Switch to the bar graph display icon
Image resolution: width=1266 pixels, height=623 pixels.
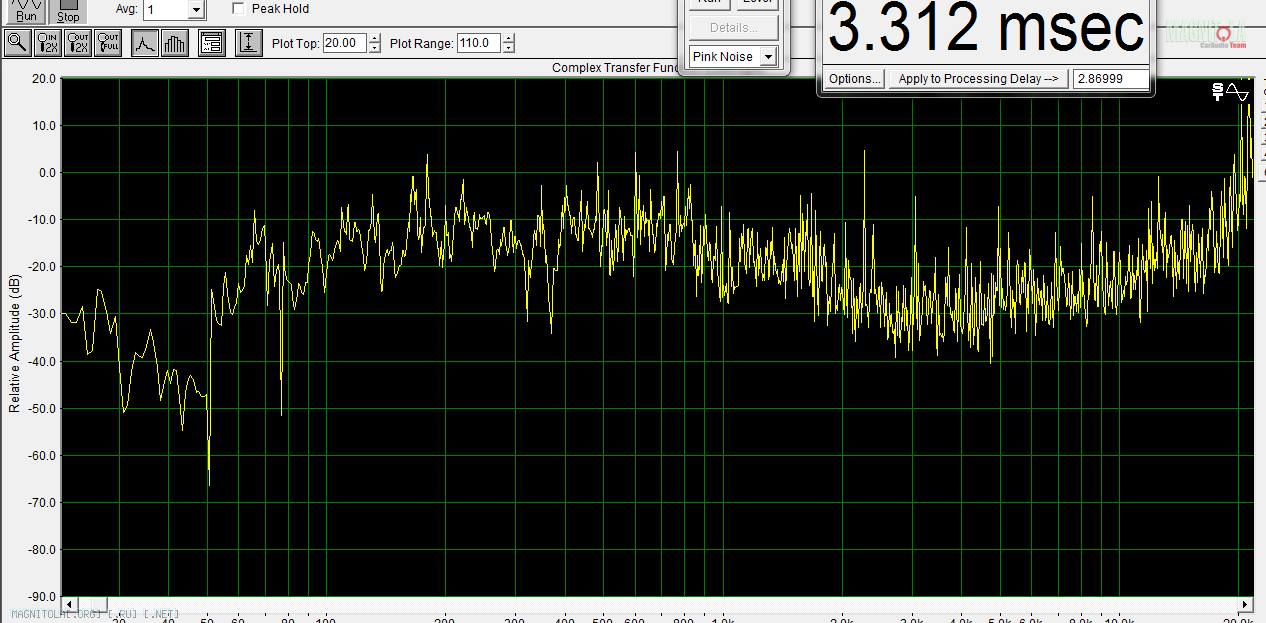(x=174, y=42)
